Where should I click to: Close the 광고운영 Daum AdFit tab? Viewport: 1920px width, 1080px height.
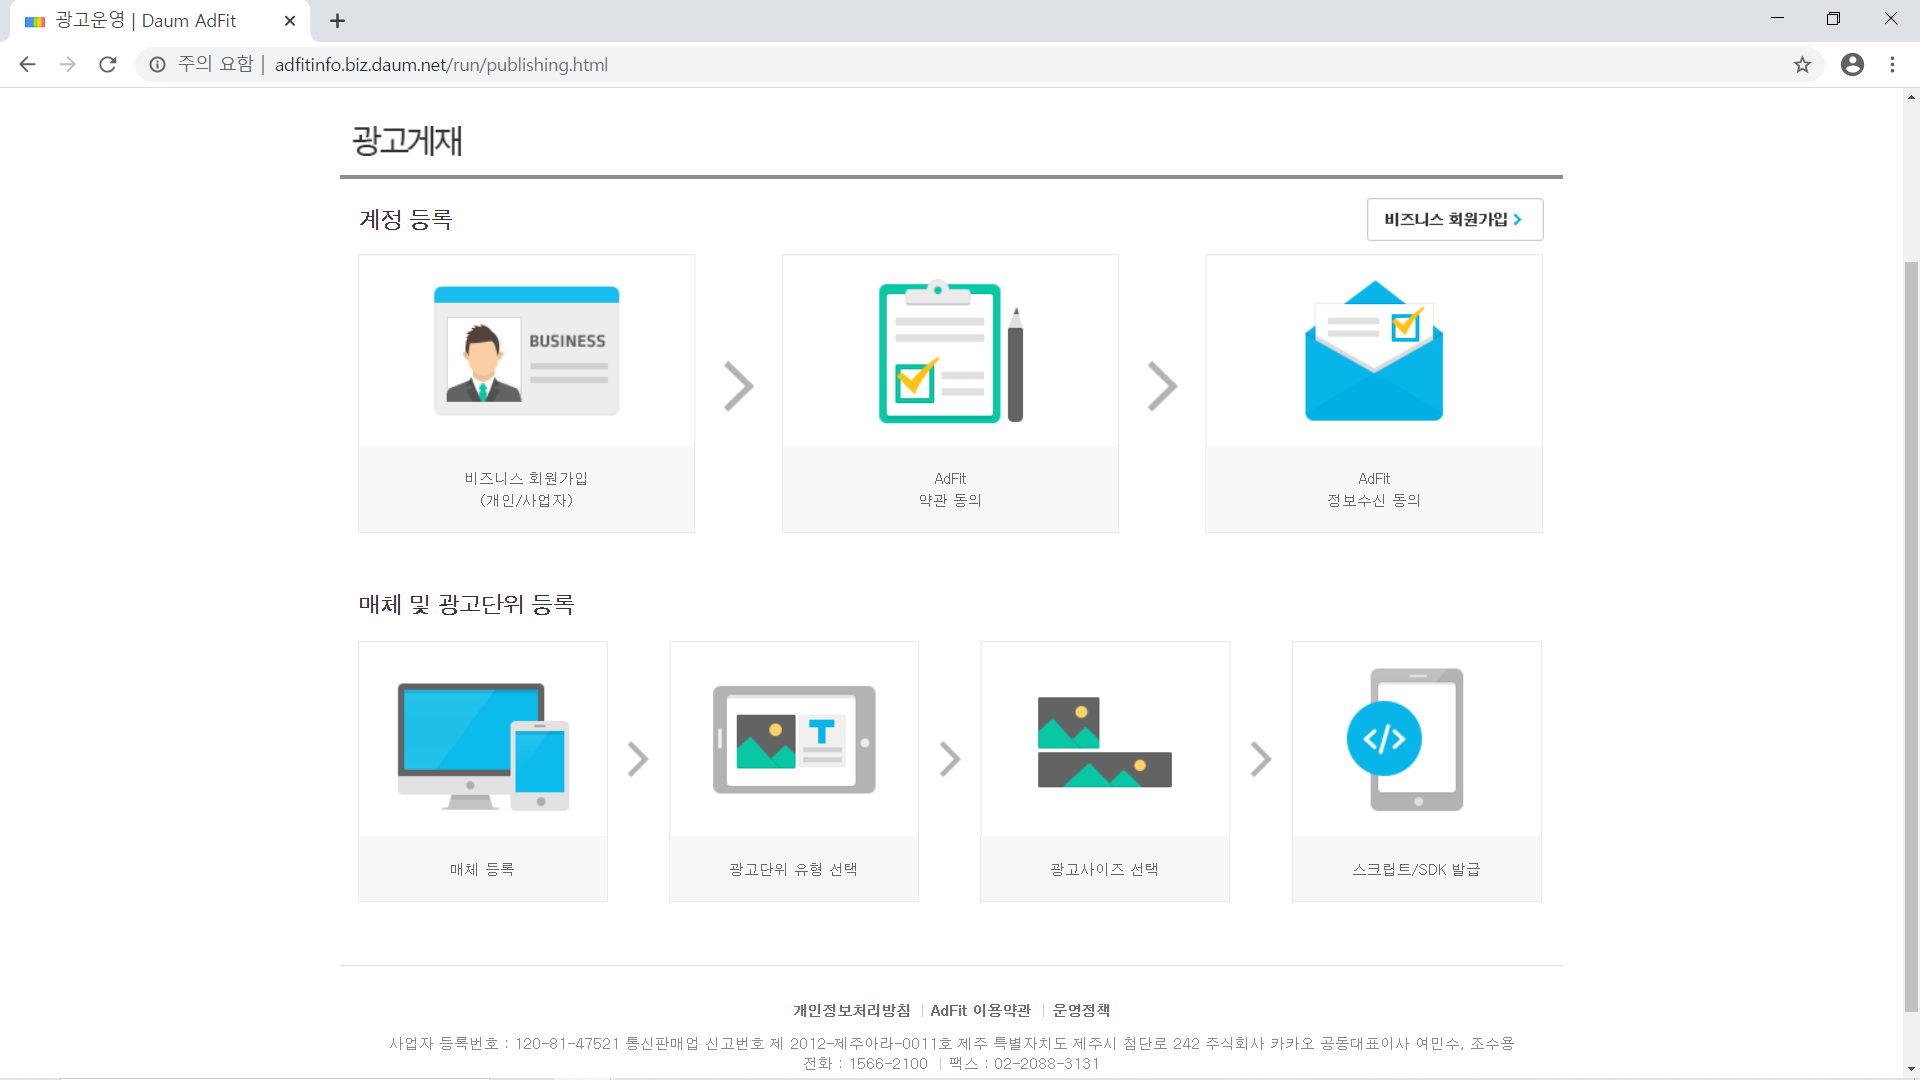[290, 21]
